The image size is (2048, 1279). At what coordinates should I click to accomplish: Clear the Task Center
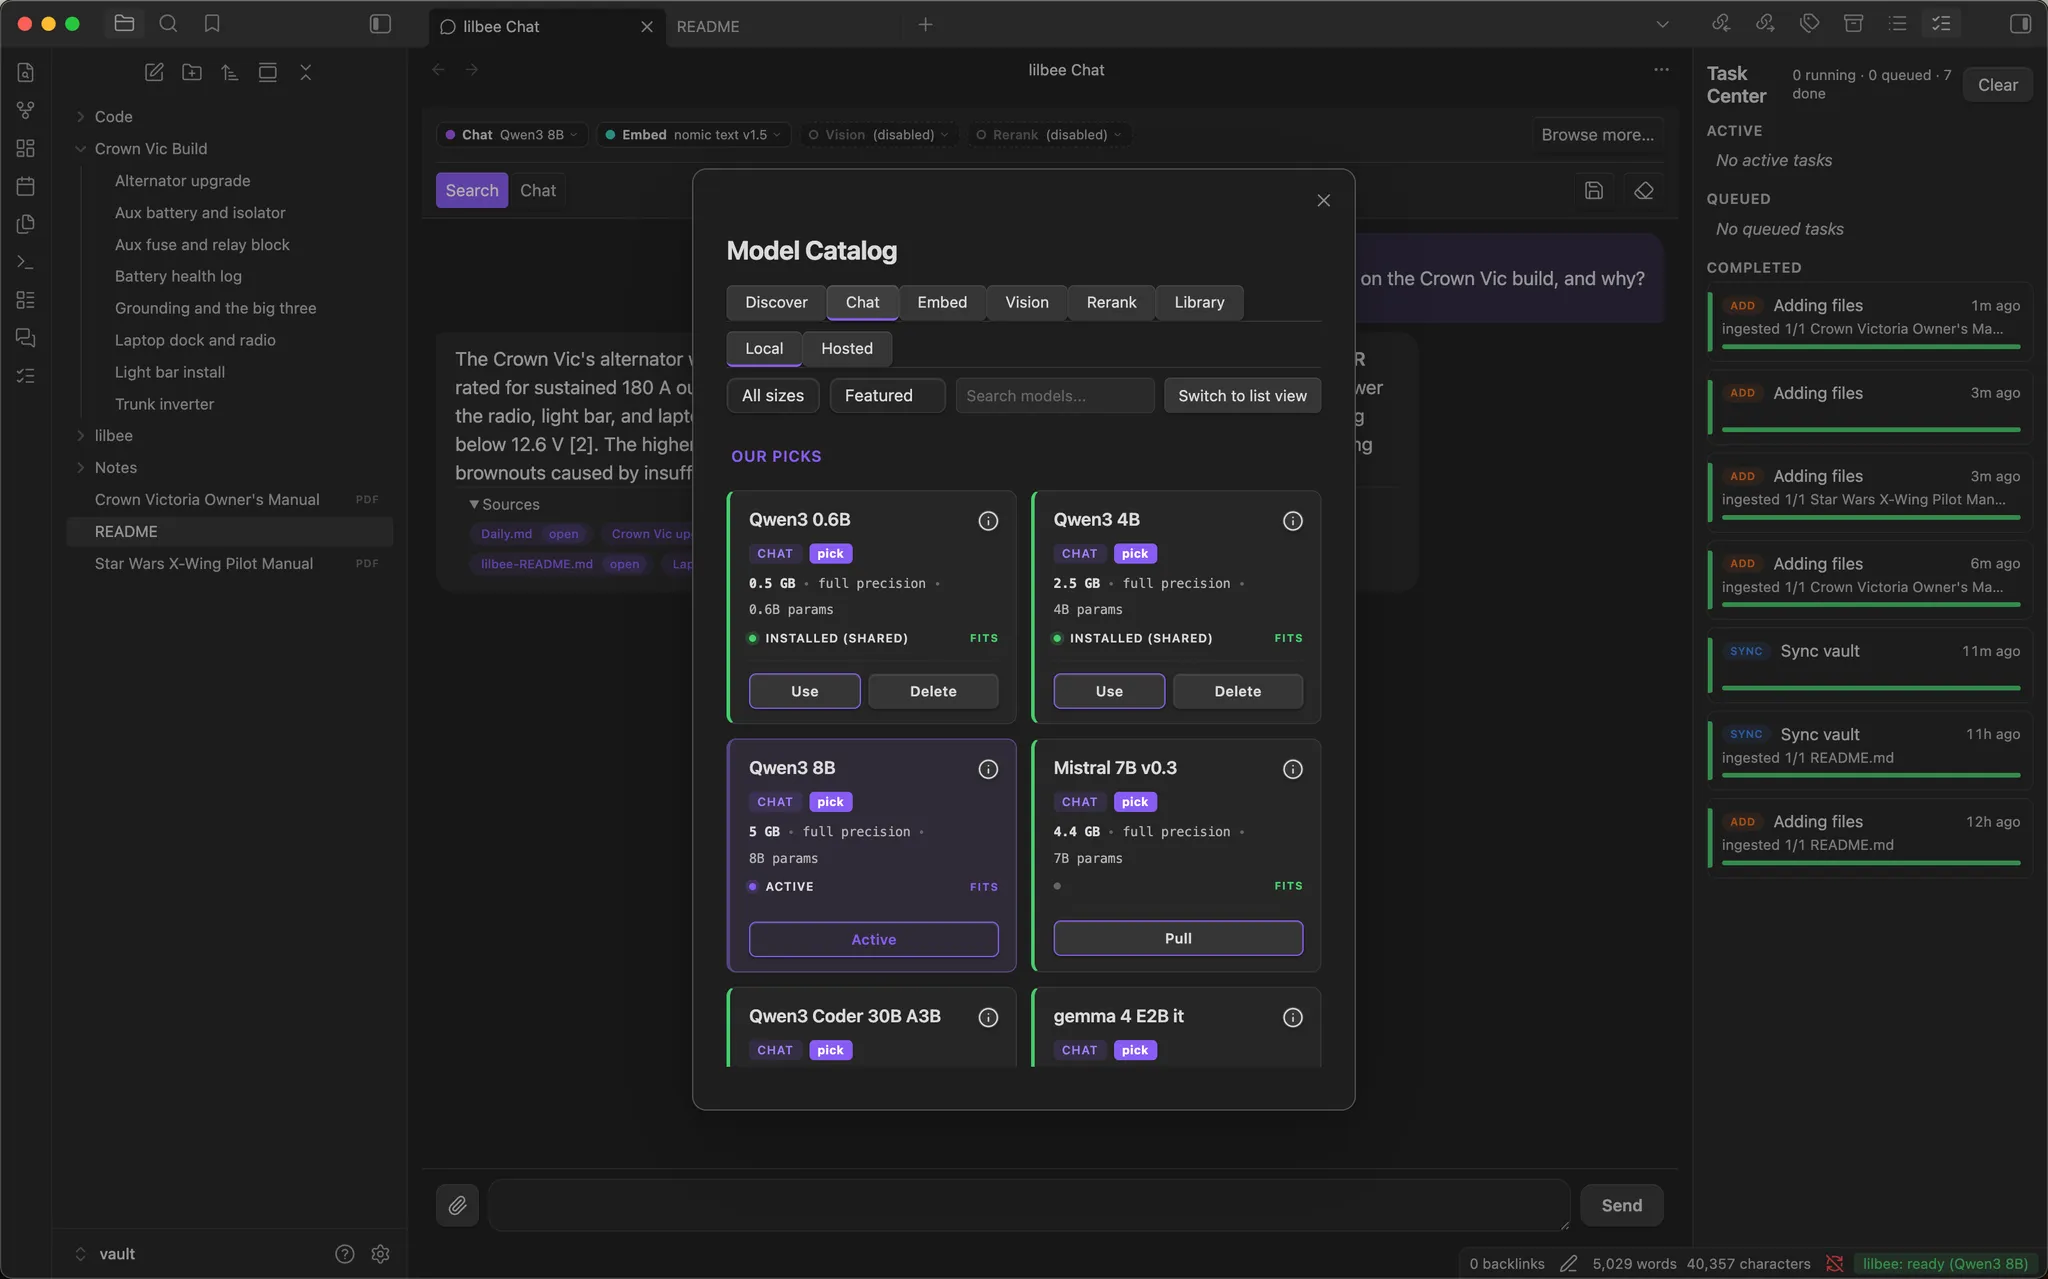(x=1997, y=85)
